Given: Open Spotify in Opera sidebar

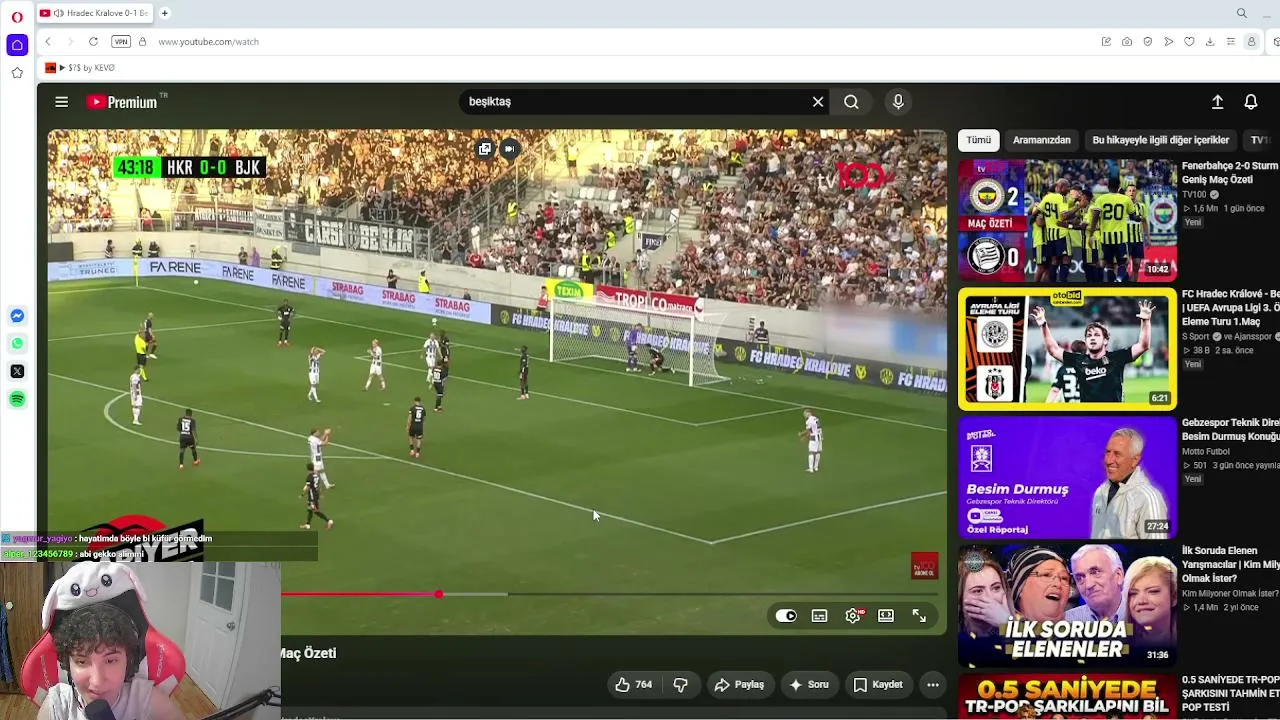Looking at the screenshot, I should click(17, 399).
